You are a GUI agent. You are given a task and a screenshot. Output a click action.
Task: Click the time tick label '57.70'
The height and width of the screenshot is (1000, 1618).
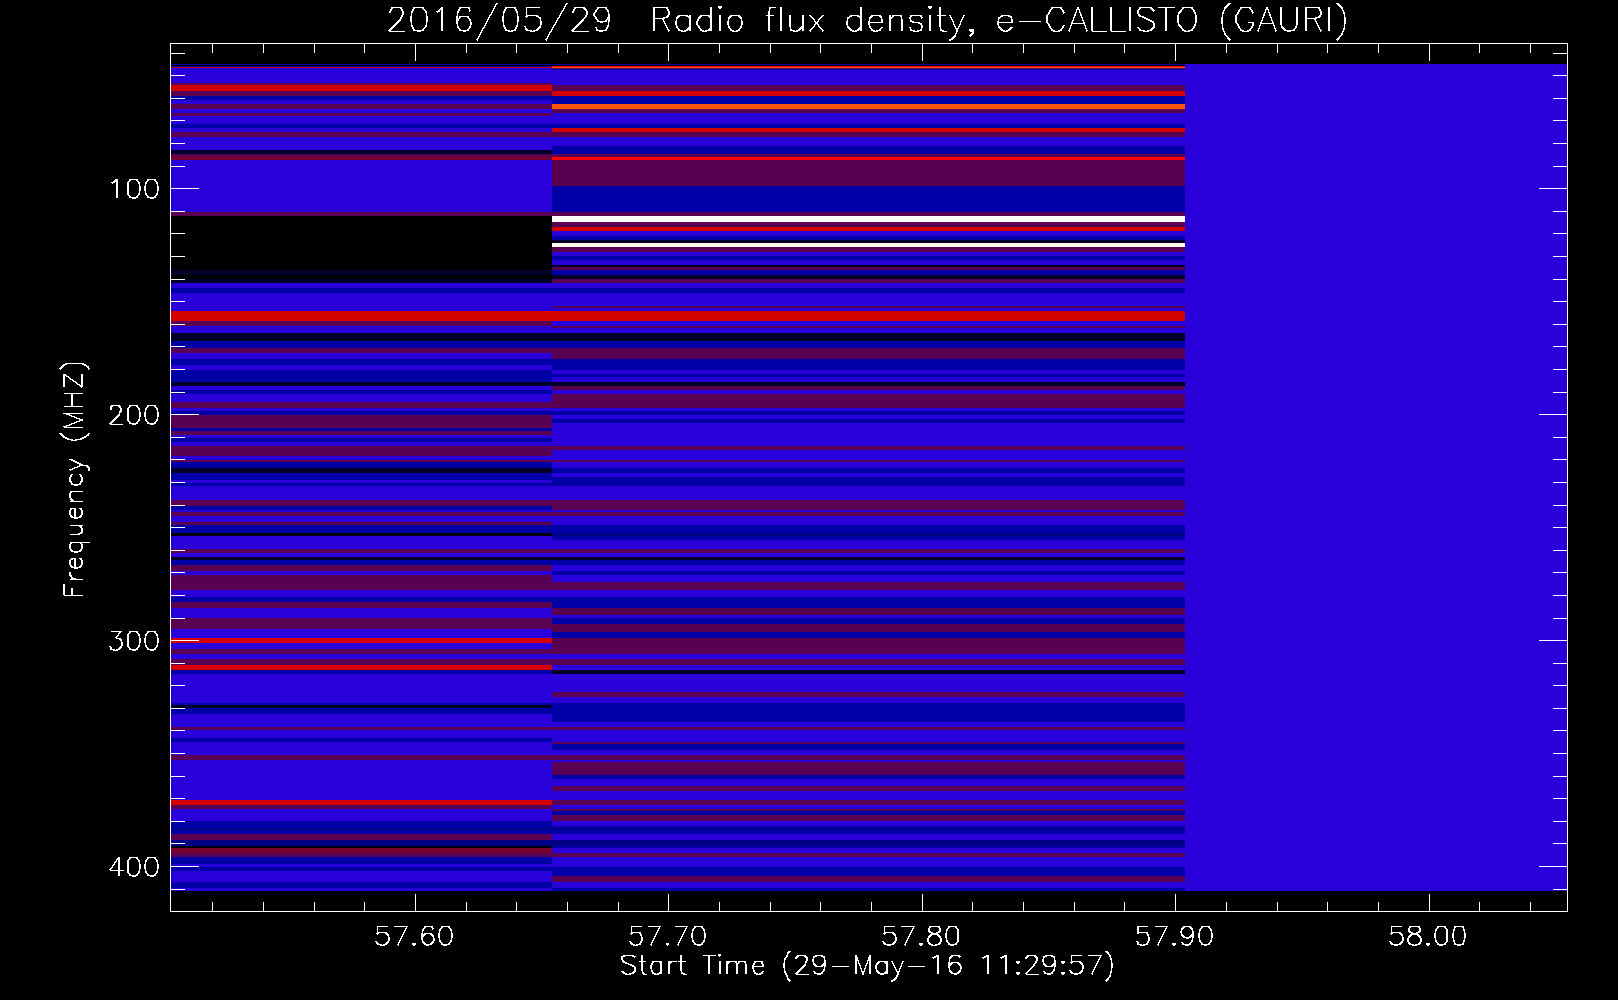pos(667,936)
